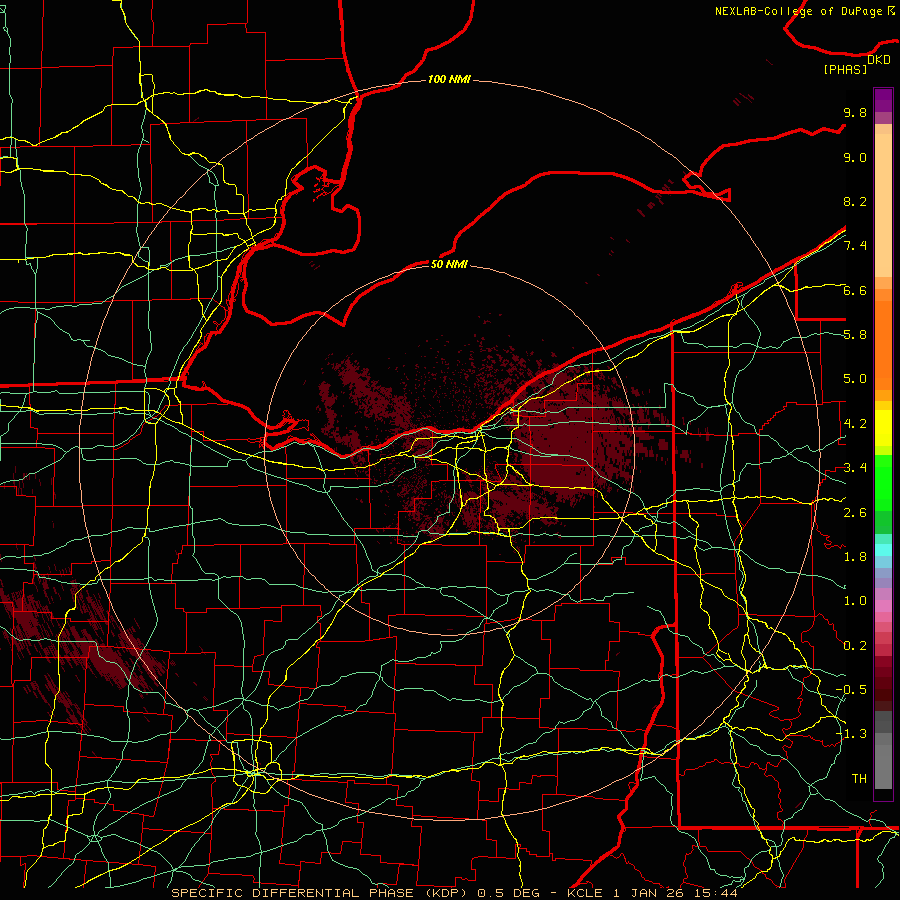Click the product title text at the bottom
Screen dimensions: 900x900
pyautogui.click(x=455, y=893)
